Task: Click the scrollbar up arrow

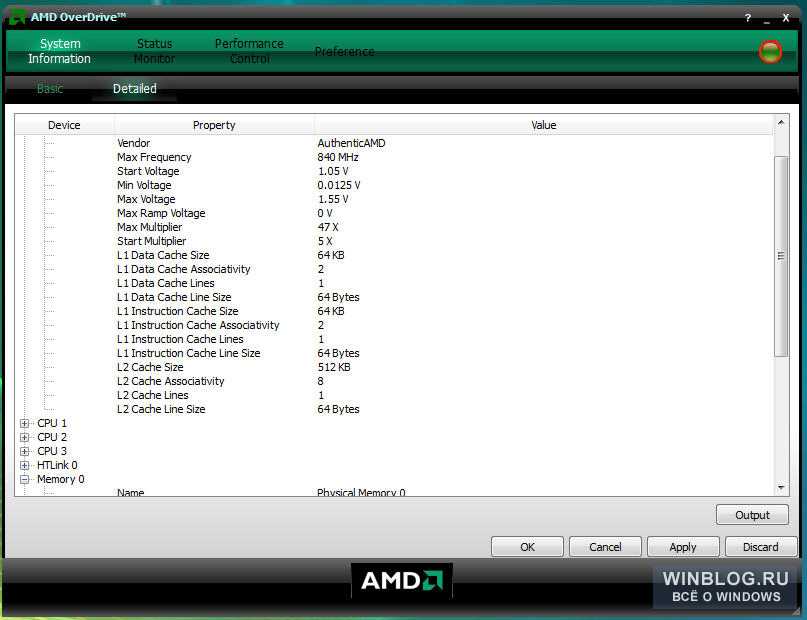Action: tap(781, 122)
